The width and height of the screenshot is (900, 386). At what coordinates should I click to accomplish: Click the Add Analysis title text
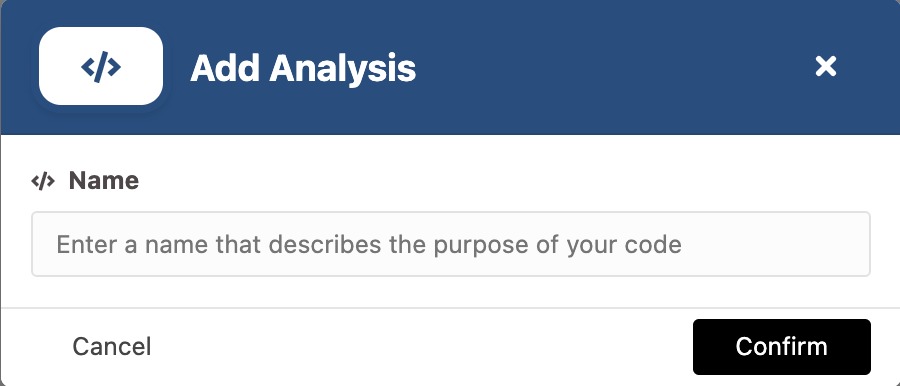click(303, 68)
